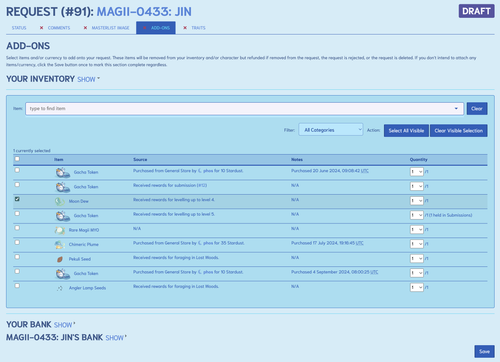This screenshot has height=362, width=500.
Task: Click the submission (#12) link
Action: coord(202,185)
